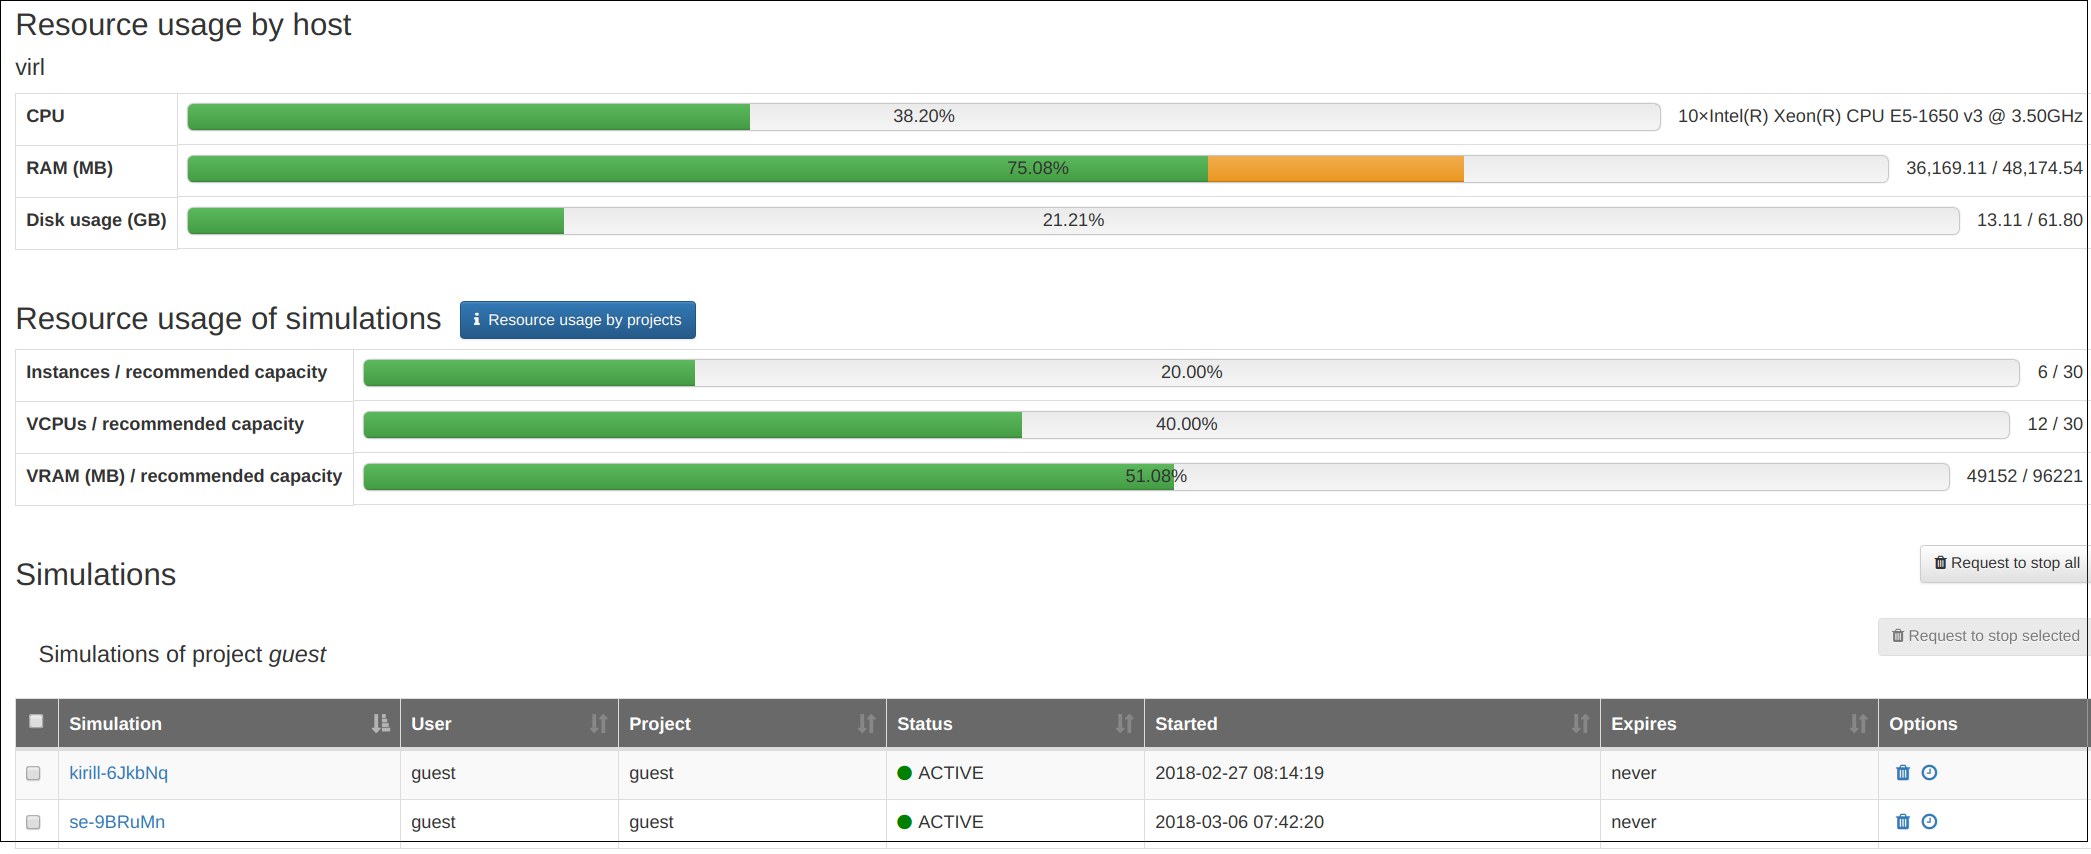Click Simulations of project guest heading
Screen dimensions: 2091x854
[x=182, y=654]
